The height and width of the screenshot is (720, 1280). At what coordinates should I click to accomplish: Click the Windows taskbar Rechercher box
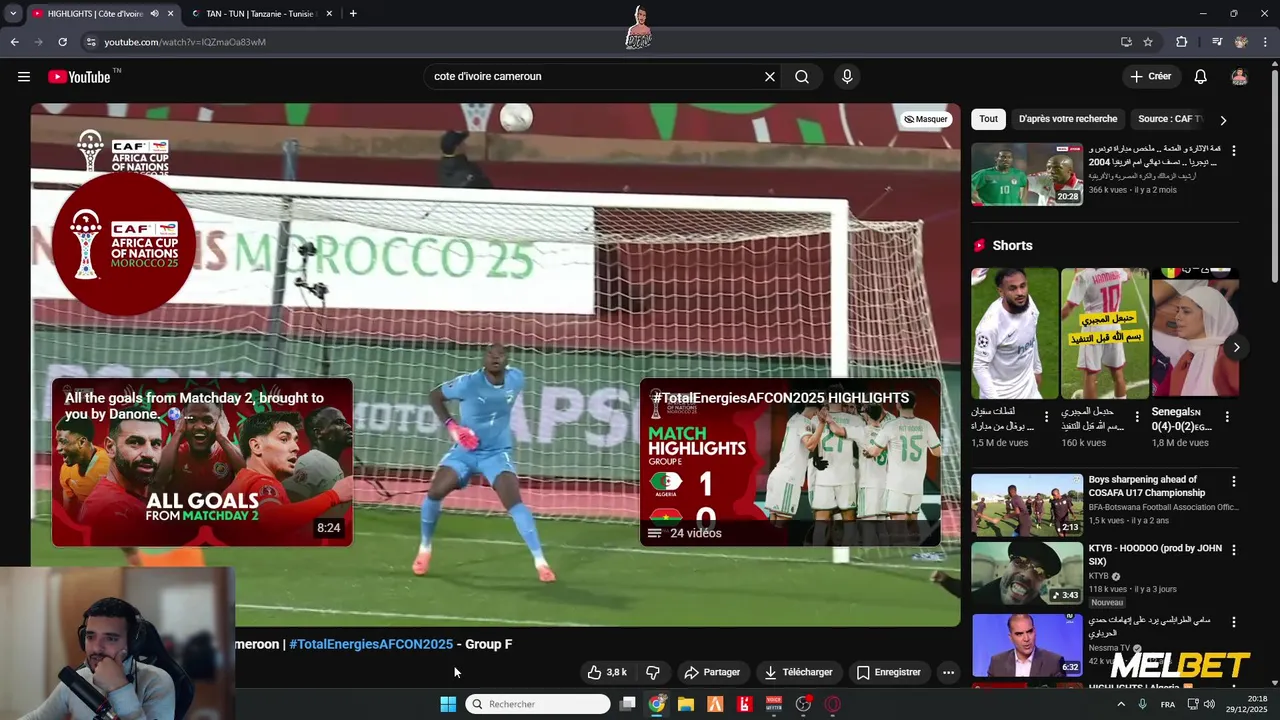538,704
